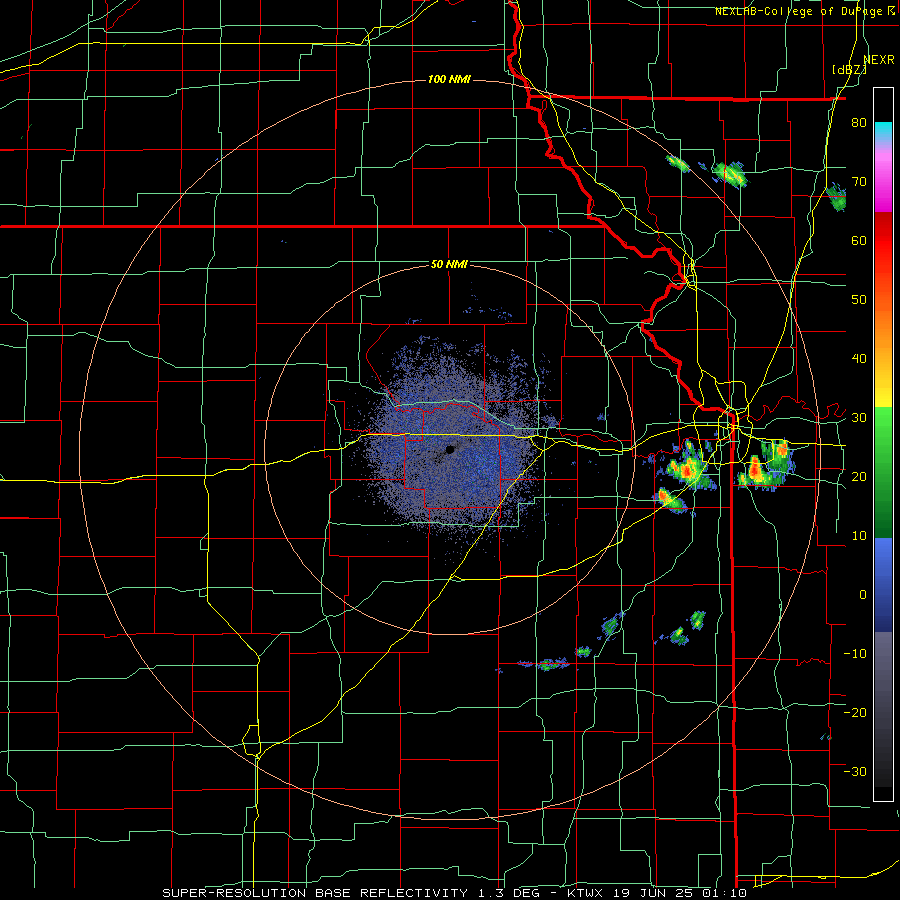Click the NEXR label above dBZ
The image size is (900, 900).
tap(879, 60)
